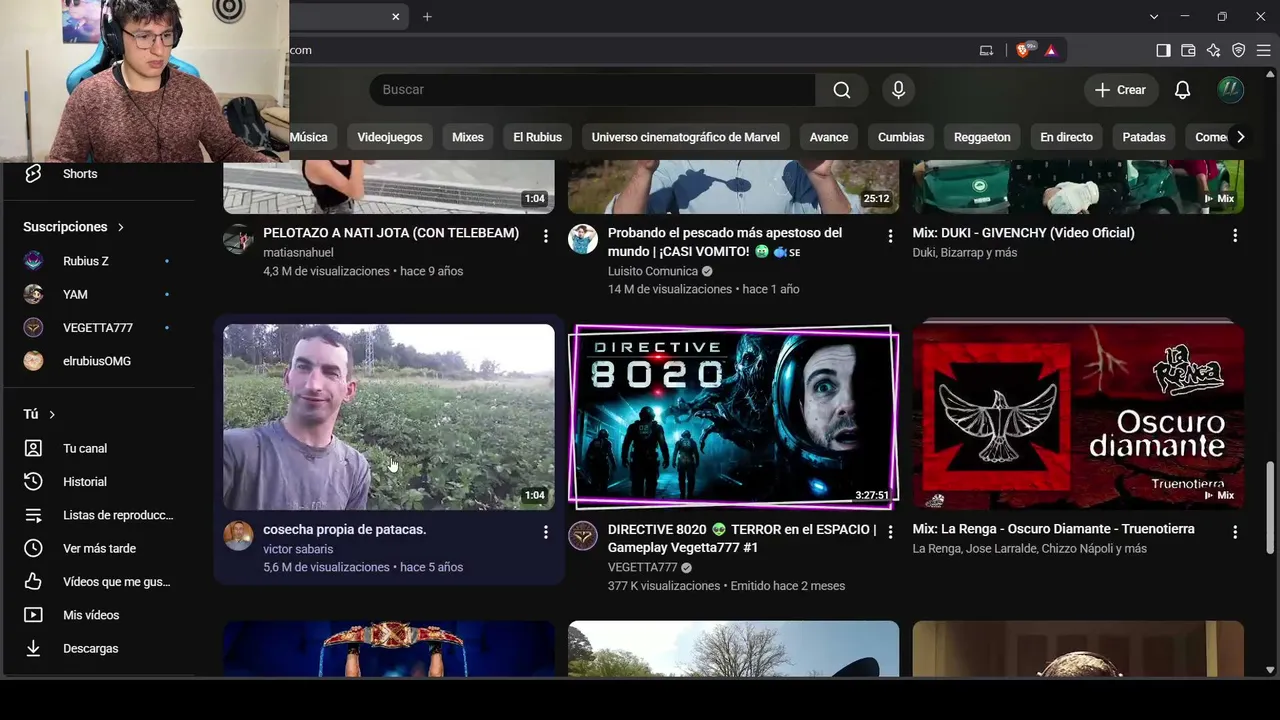1280x720 pixels.
Task: Select the Cumbias chip
Action: [901, 137]
